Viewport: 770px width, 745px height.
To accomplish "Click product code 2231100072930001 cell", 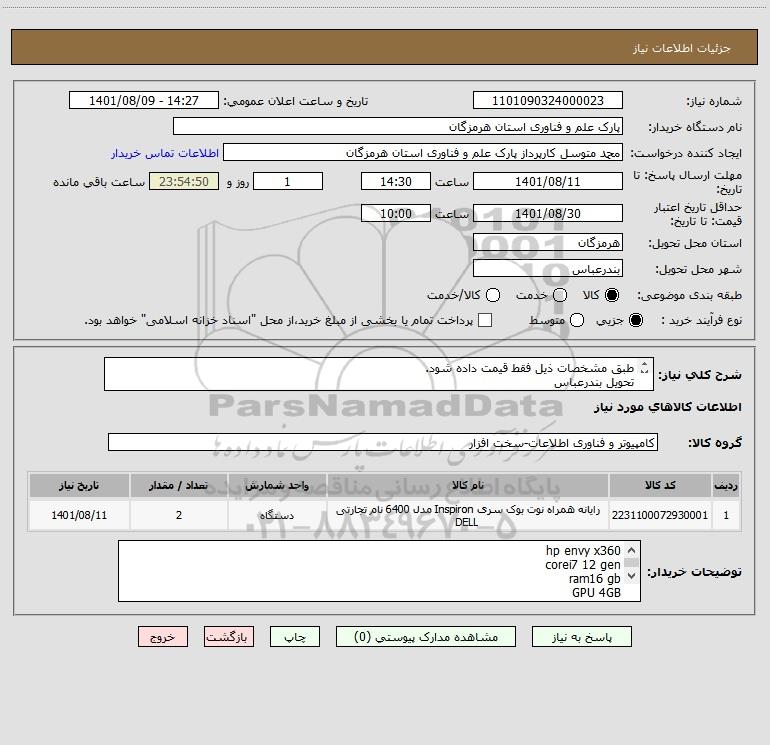I will click(660, 515).
